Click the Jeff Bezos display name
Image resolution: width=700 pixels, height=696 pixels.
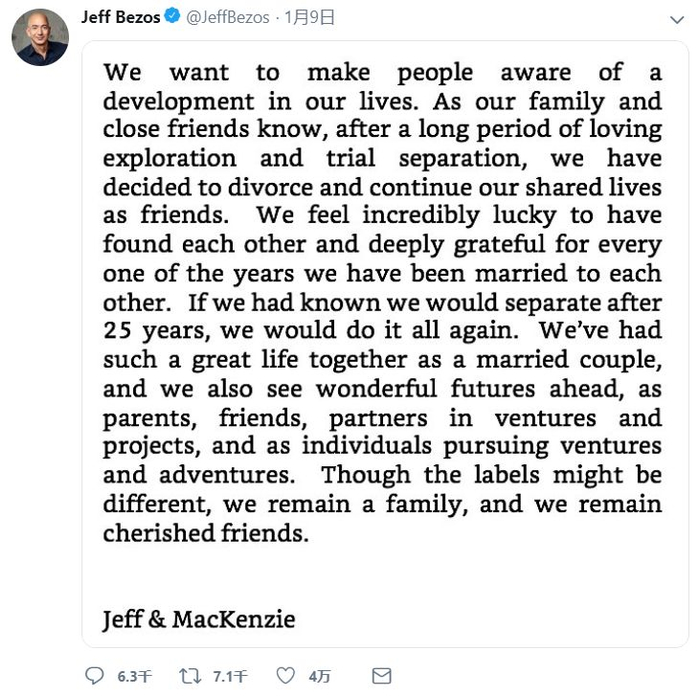tap(120, 17)
